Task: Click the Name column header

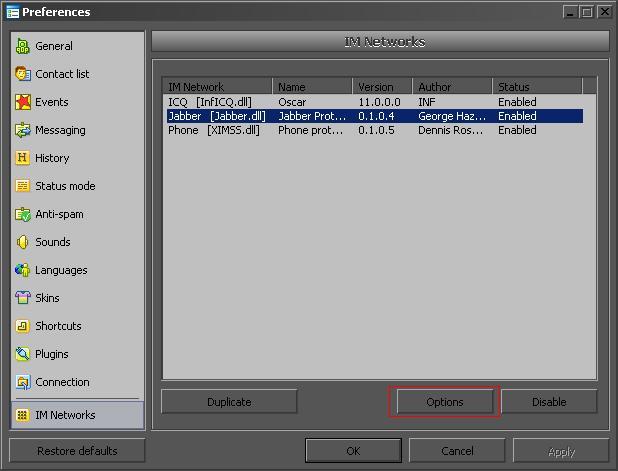Action: tap(312, 86)
